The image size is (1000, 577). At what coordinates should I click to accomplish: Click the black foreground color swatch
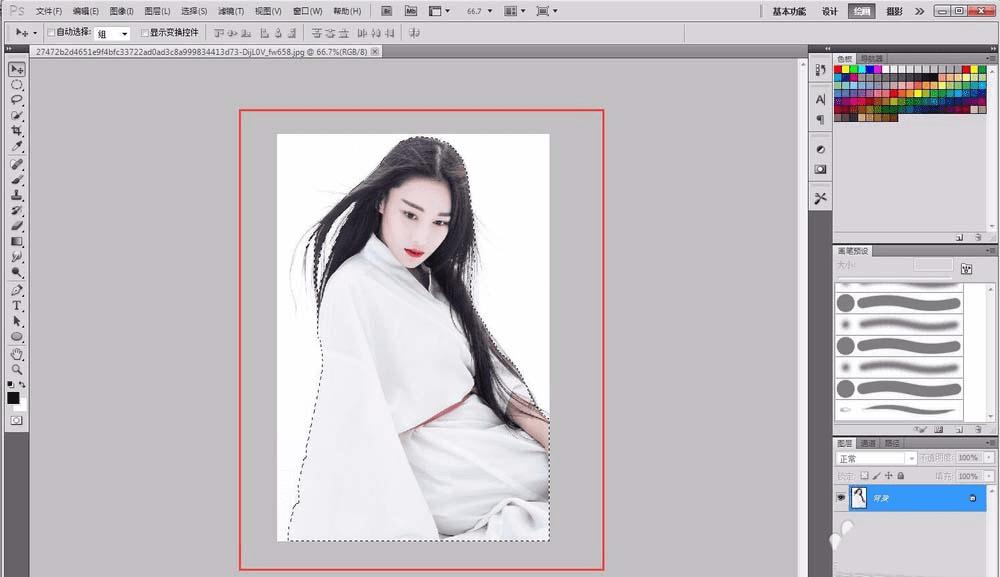coord(13,398)
